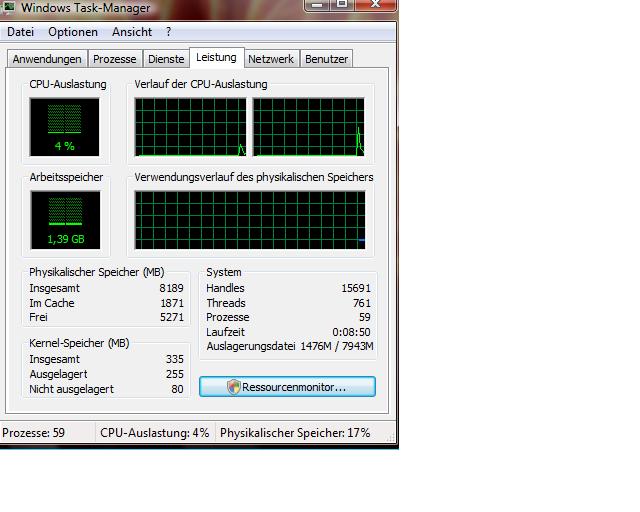Select the Handles value 15691
This screenshot has width=640, height=512.
tap(356, 288)
